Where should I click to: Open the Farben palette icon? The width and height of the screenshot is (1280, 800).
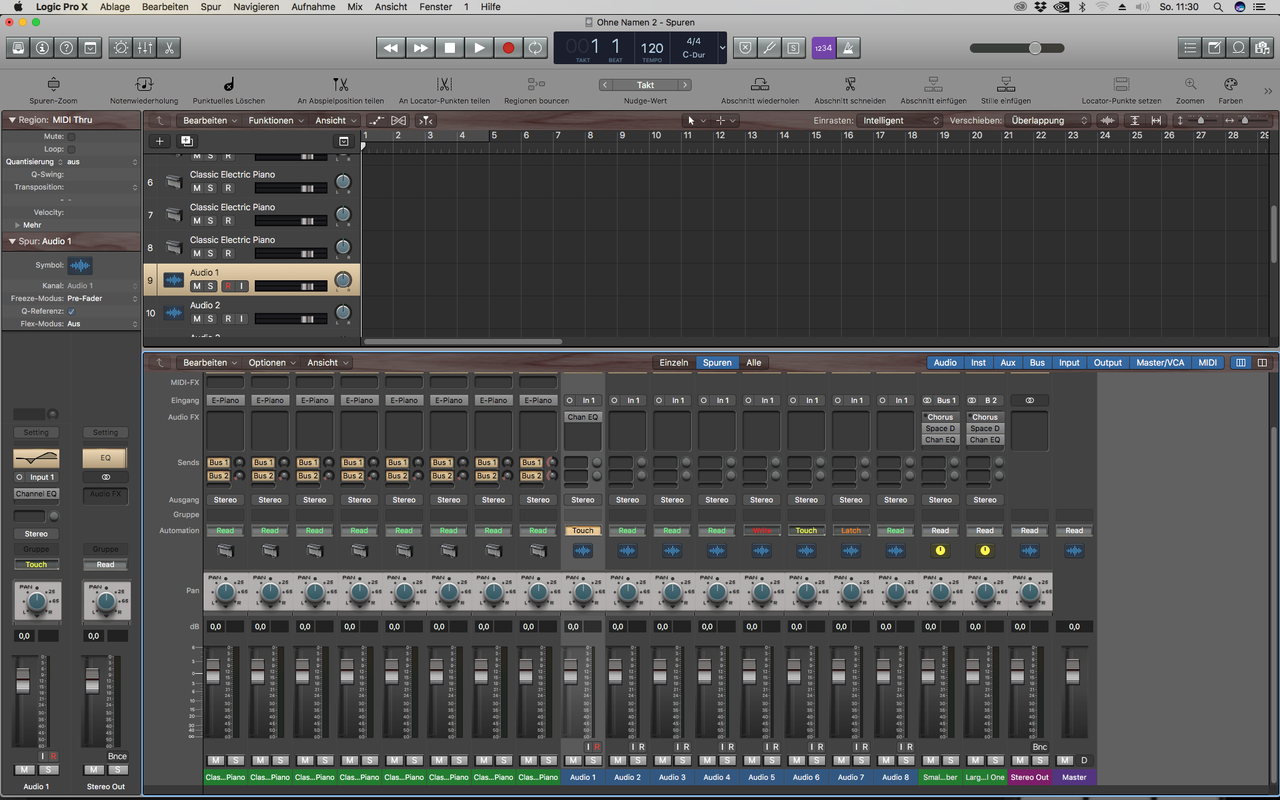tap(1231, 85)
